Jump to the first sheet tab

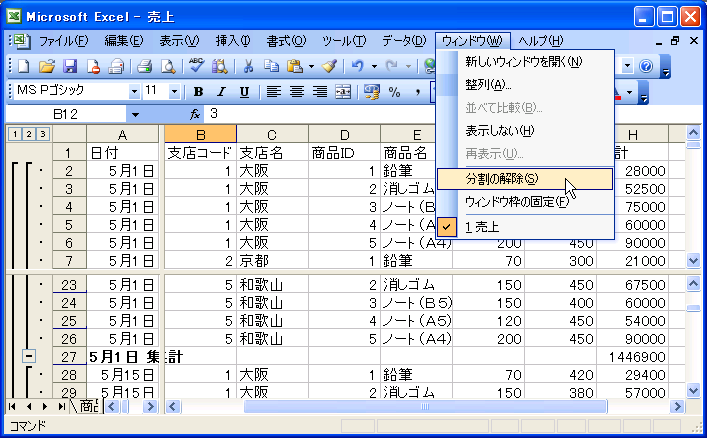click(x=12, y=406)
